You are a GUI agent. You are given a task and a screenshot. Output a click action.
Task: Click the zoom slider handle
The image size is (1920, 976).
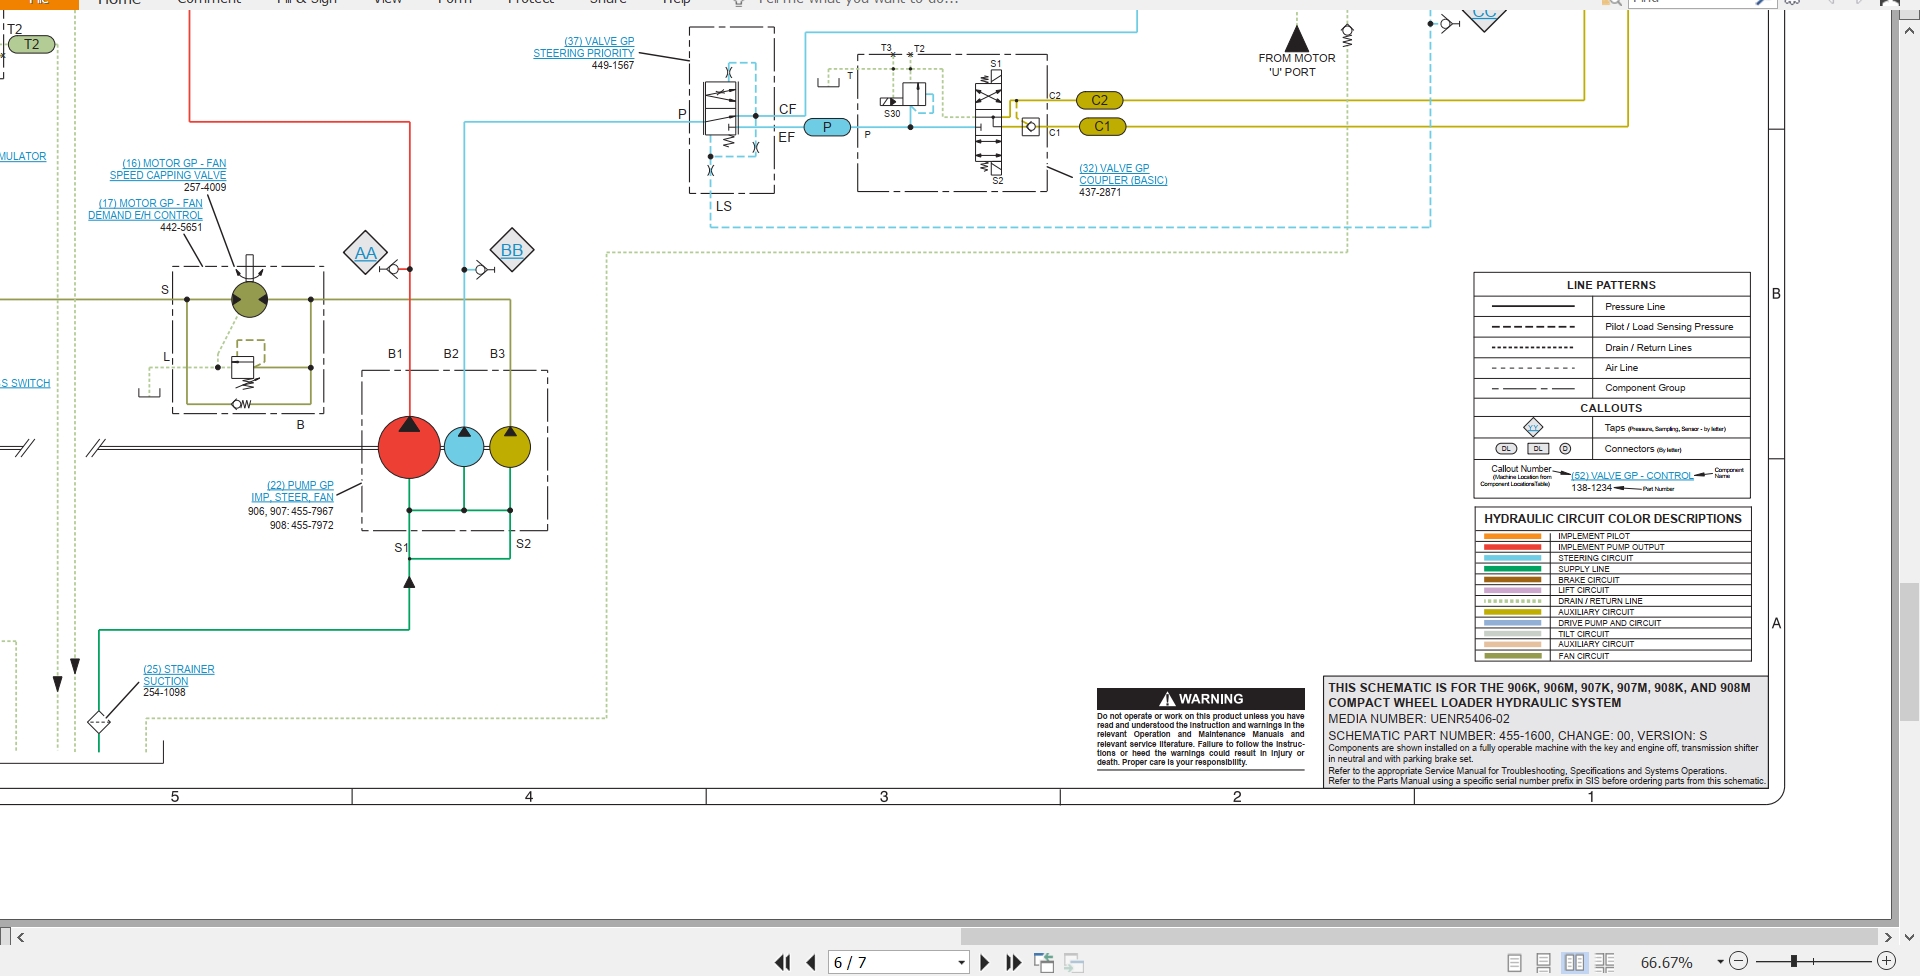point(1794,961)
